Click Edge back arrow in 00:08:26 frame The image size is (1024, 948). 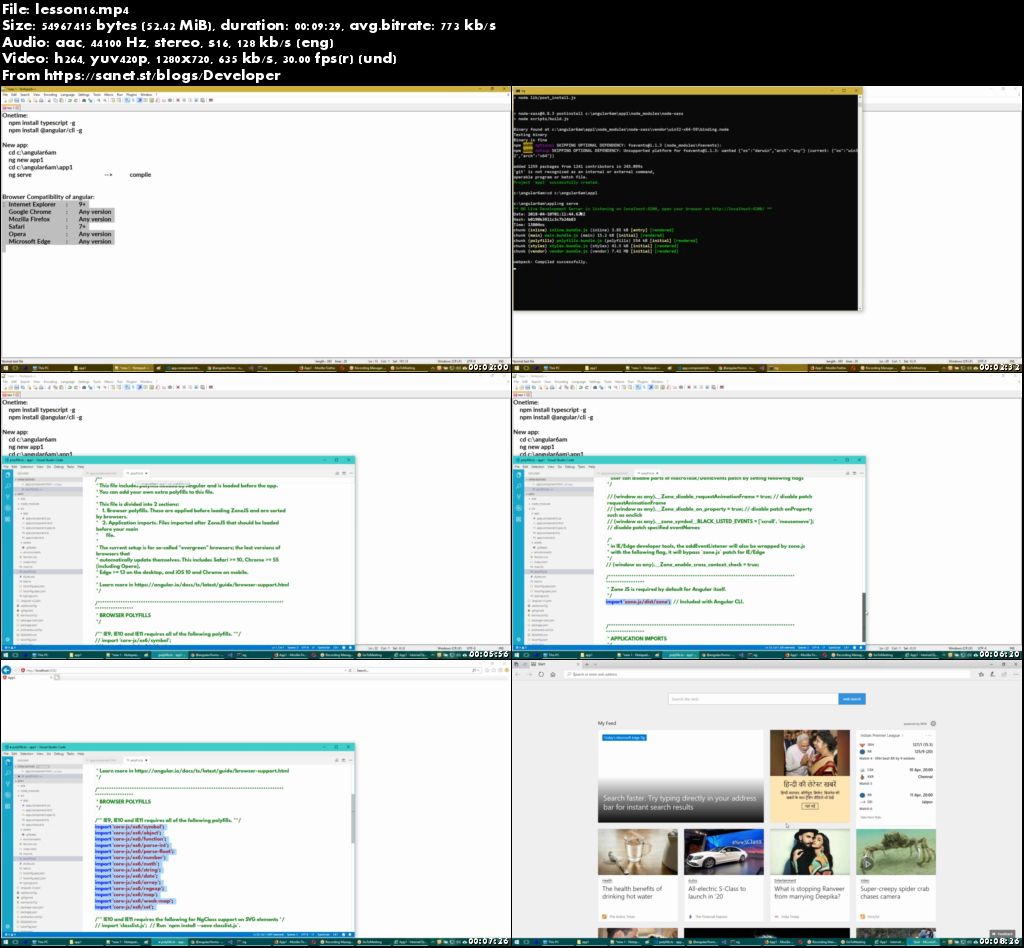pyautogui.click(x=517, y=674)
